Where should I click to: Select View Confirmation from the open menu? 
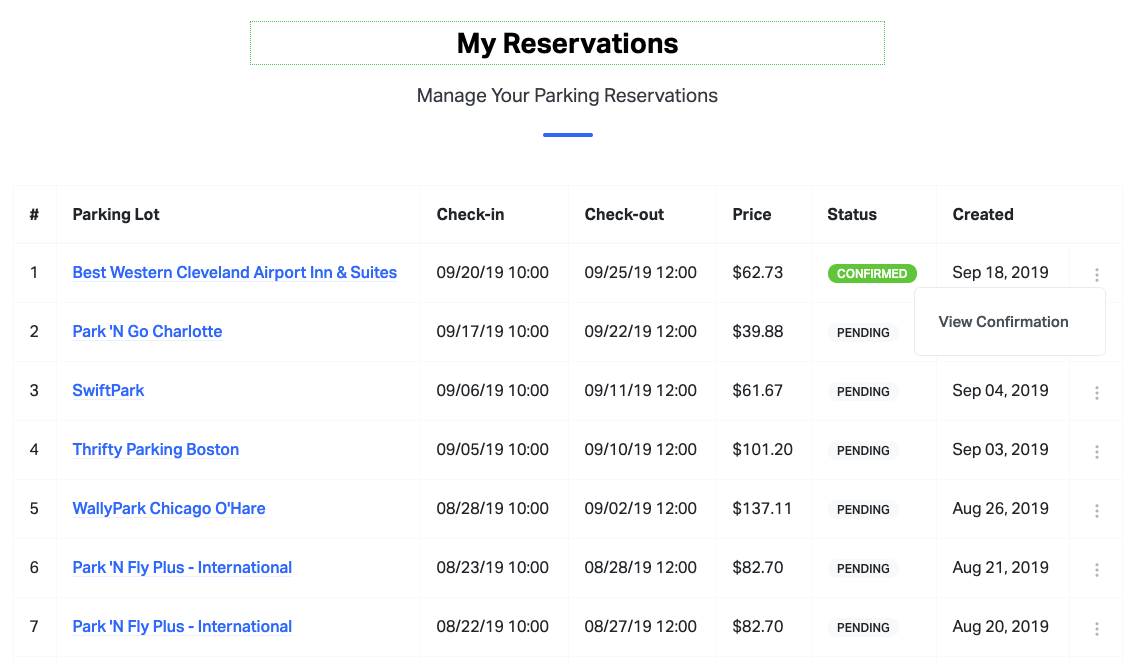point(1003,321)
